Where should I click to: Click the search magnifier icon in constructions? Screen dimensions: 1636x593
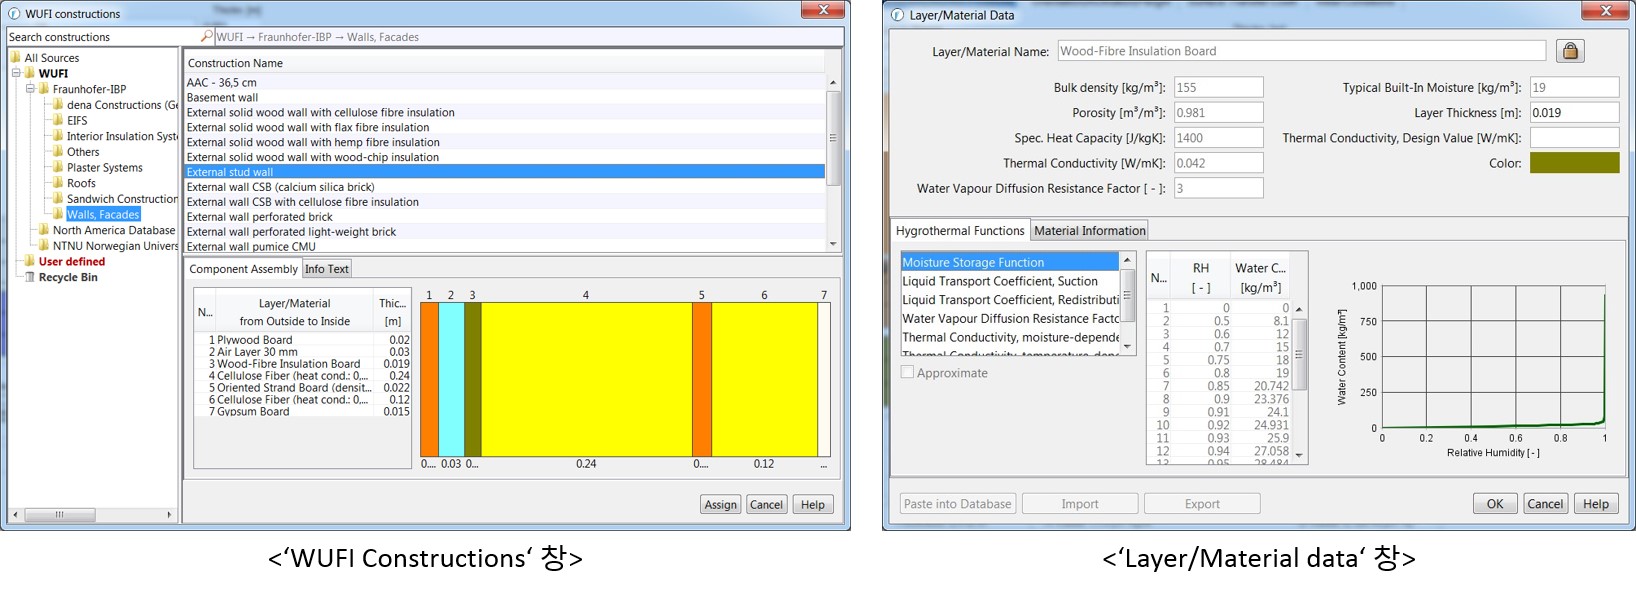pyautogui.click(x=206, y=37)
